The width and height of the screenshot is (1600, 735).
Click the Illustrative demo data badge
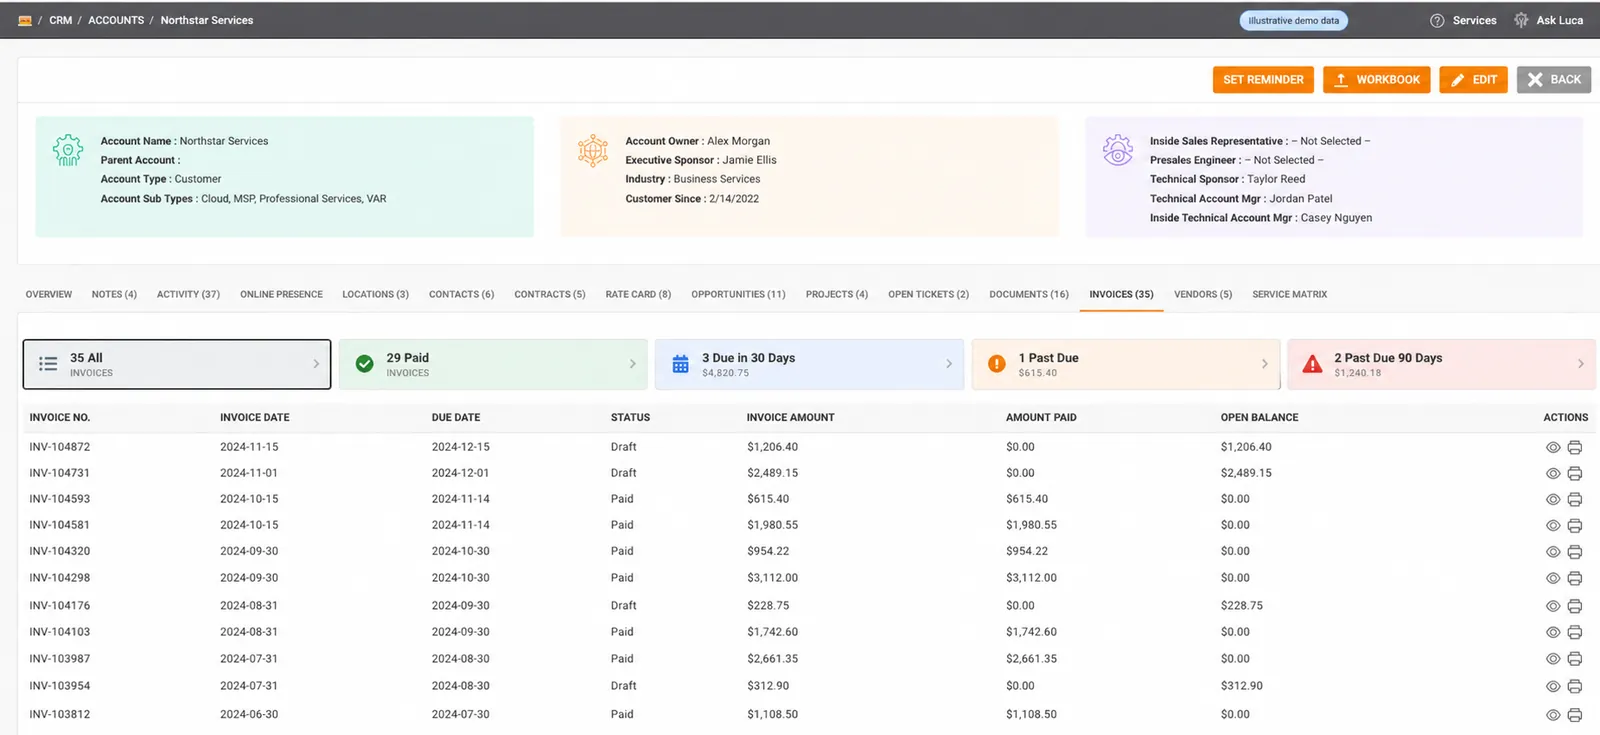[x=1293, y=20]
